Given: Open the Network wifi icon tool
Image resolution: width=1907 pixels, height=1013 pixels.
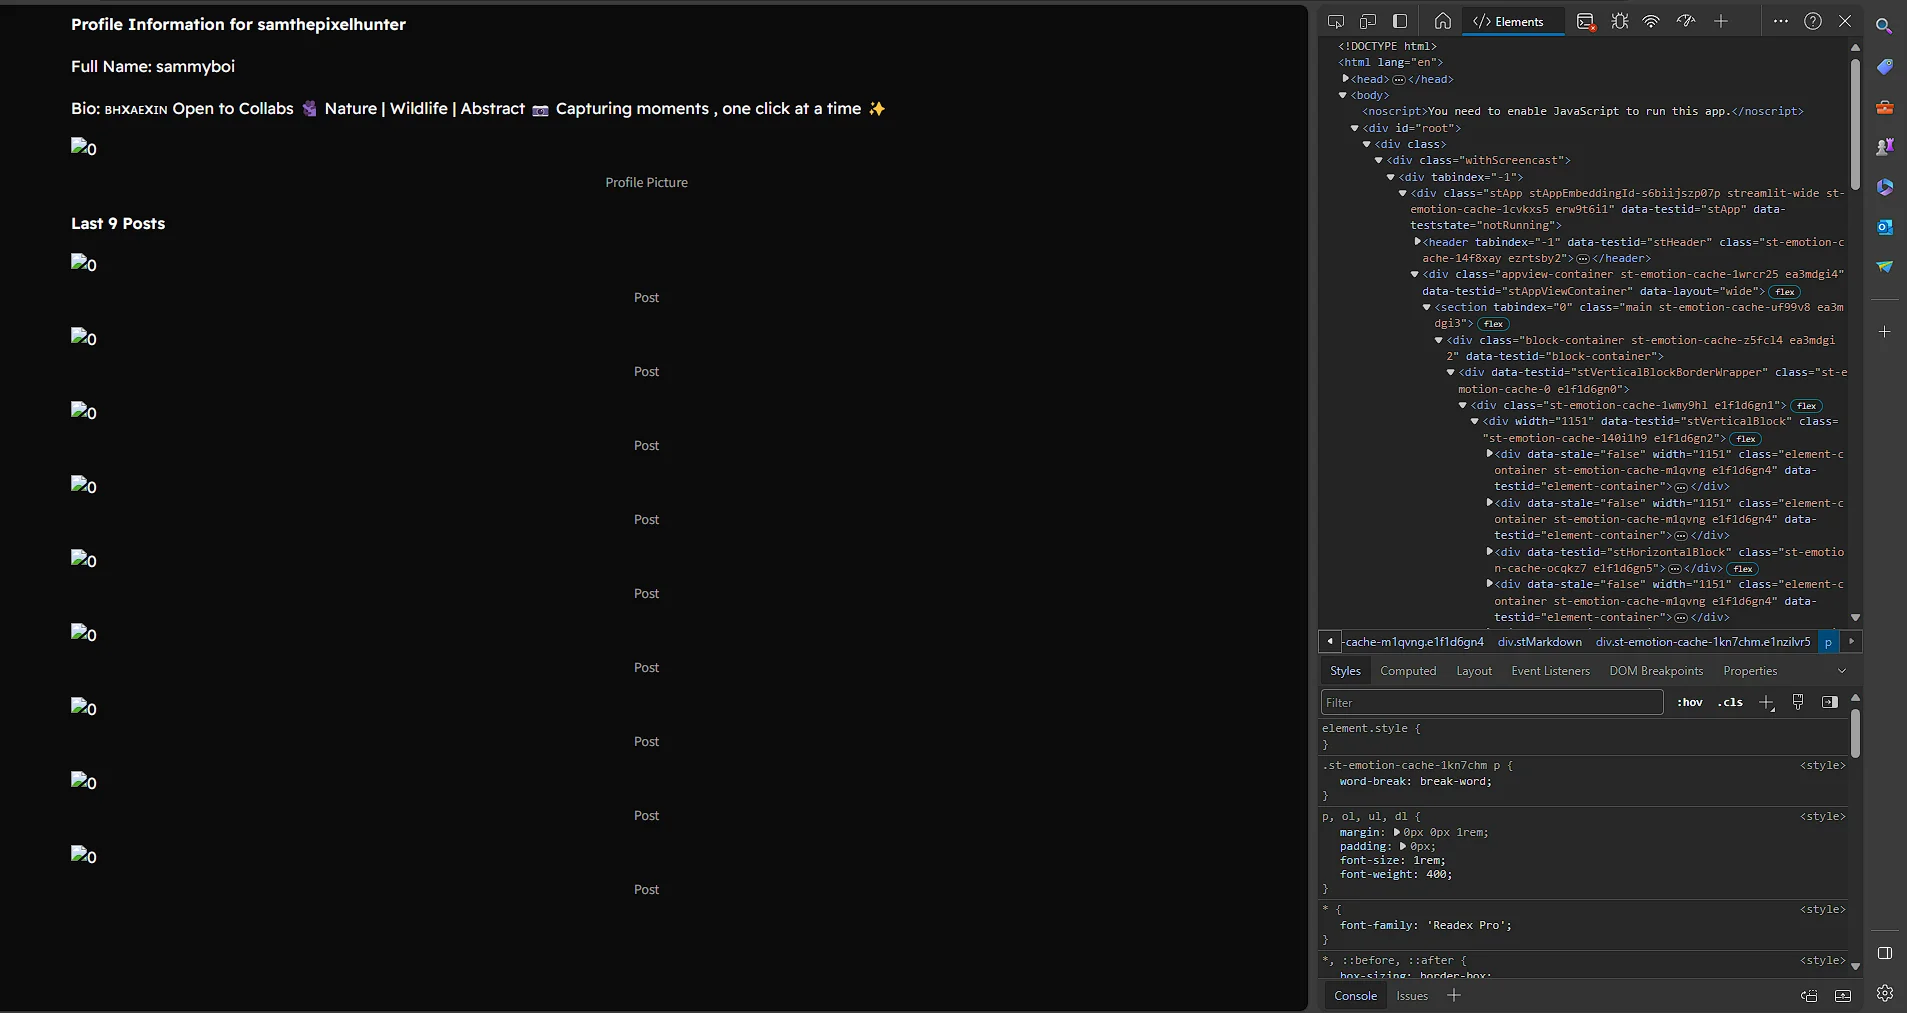Looking at the screenshot, I should pos(1651,21).
